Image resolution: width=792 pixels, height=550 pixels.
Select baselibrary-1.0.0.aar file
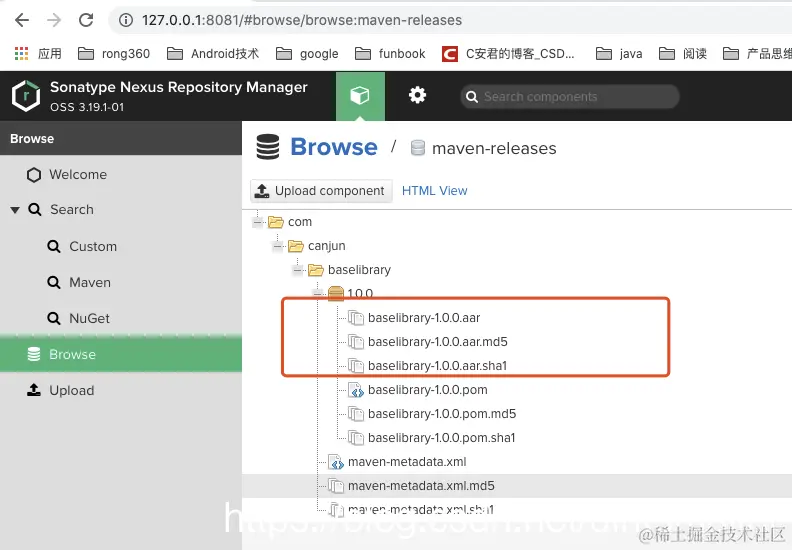[424, 318]
